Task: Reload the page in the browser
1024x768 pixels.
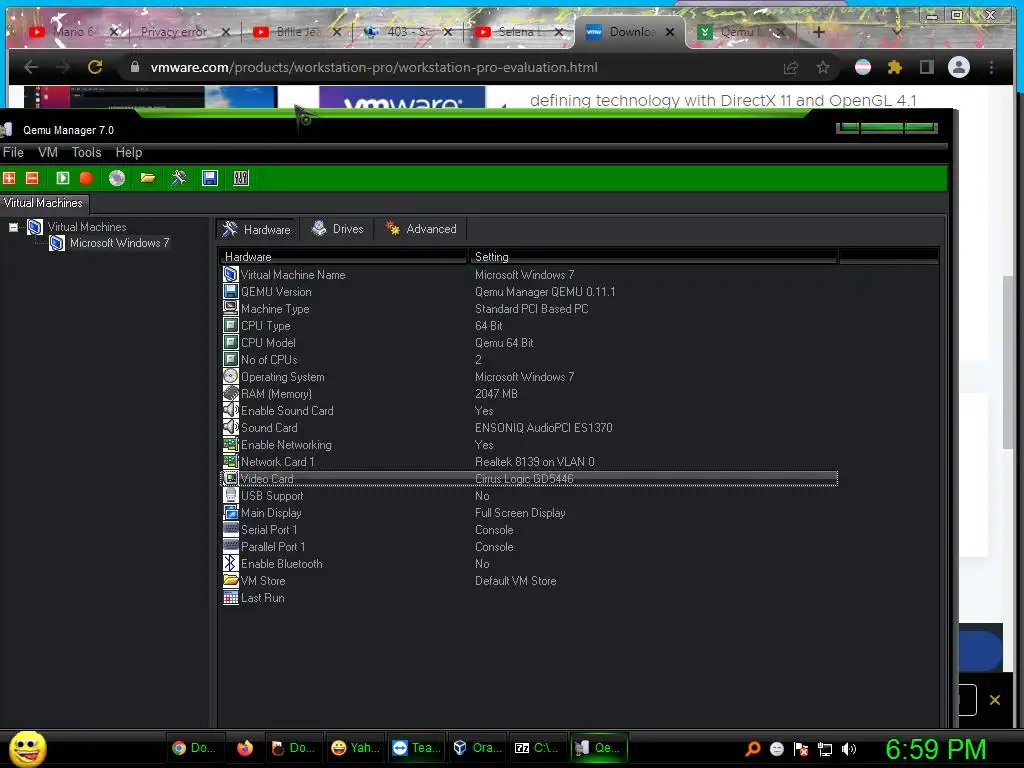Action: (95, 67)
